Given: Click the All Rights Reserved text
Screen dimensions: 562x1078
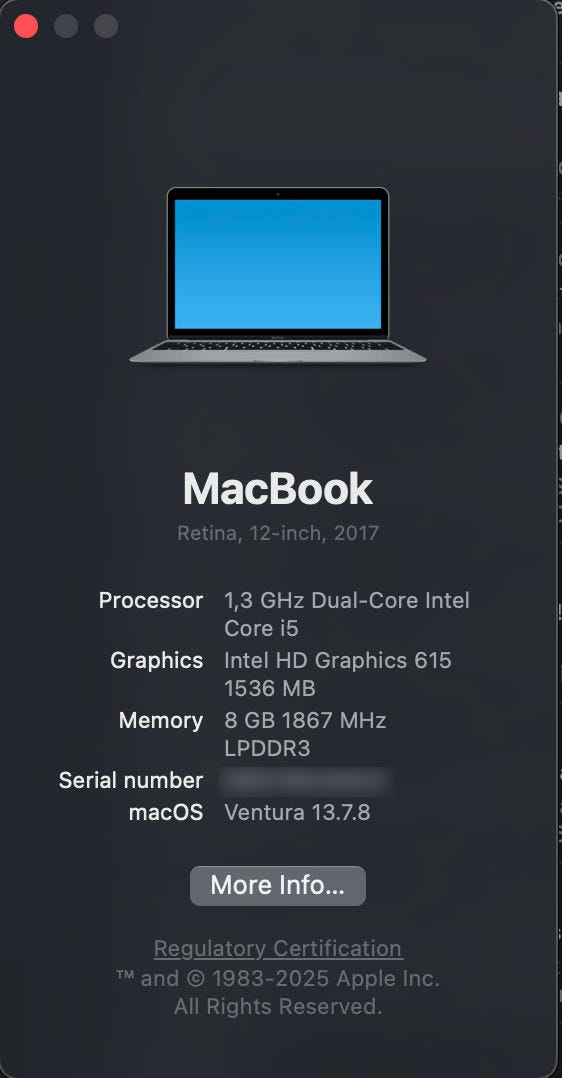Looking at the screenshot, I should click(x=278, y=1007).
